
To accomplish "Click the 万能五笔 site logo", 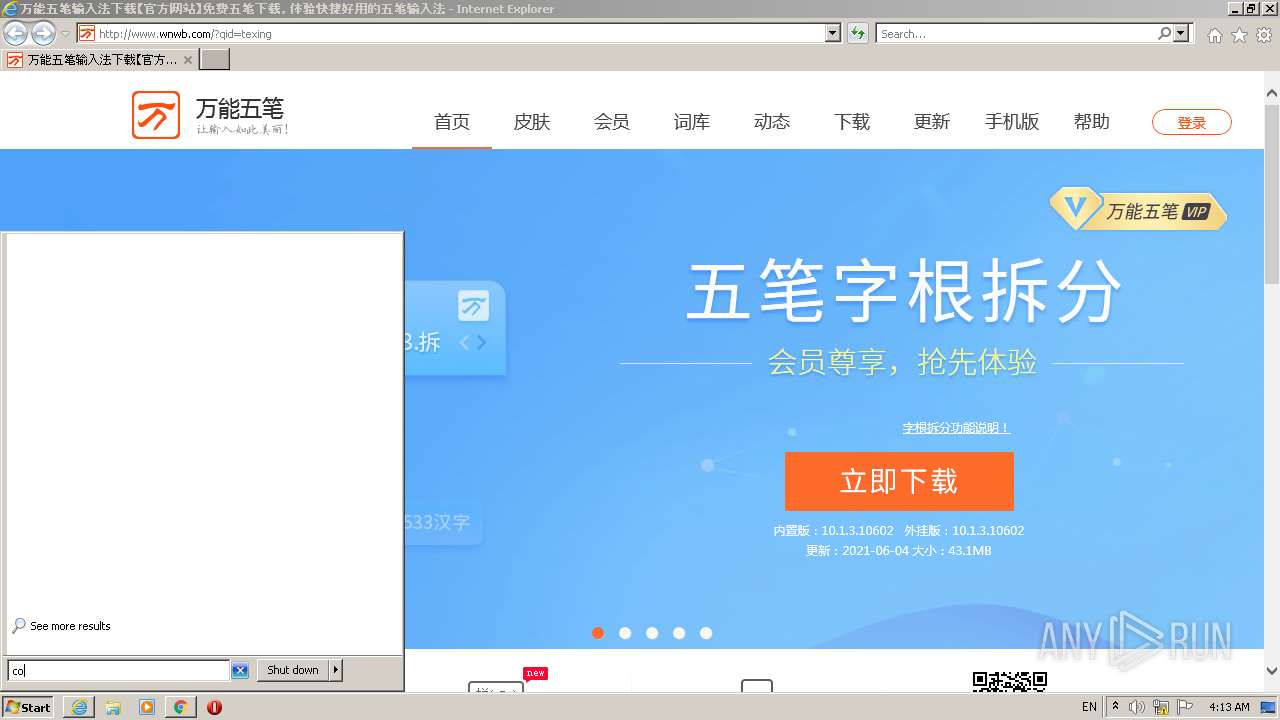I will pos(211,115).
